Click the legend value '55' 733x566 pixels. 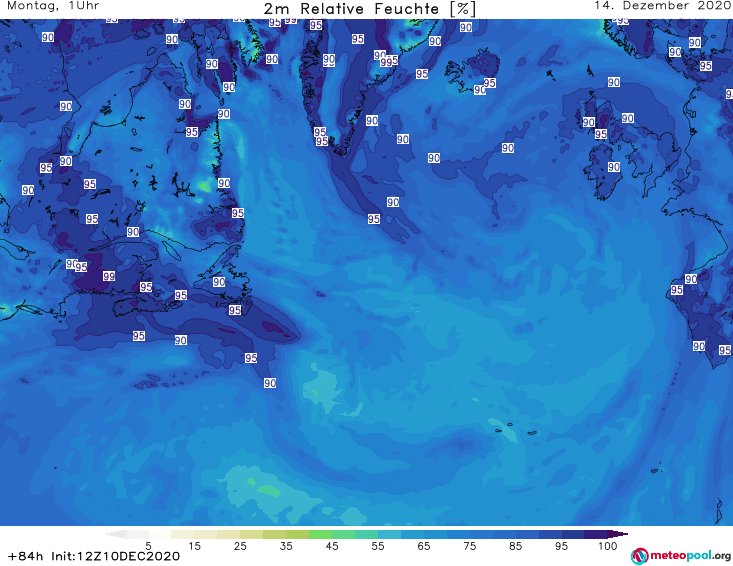[x=378, y=546]
